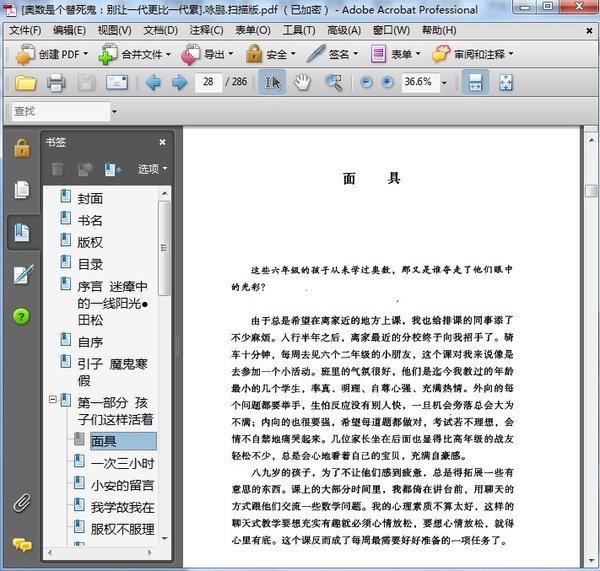This screenshot has height=571, width=600.
Task: Open the Attachments panel using the paperclip icon
Action: (21, 503)
